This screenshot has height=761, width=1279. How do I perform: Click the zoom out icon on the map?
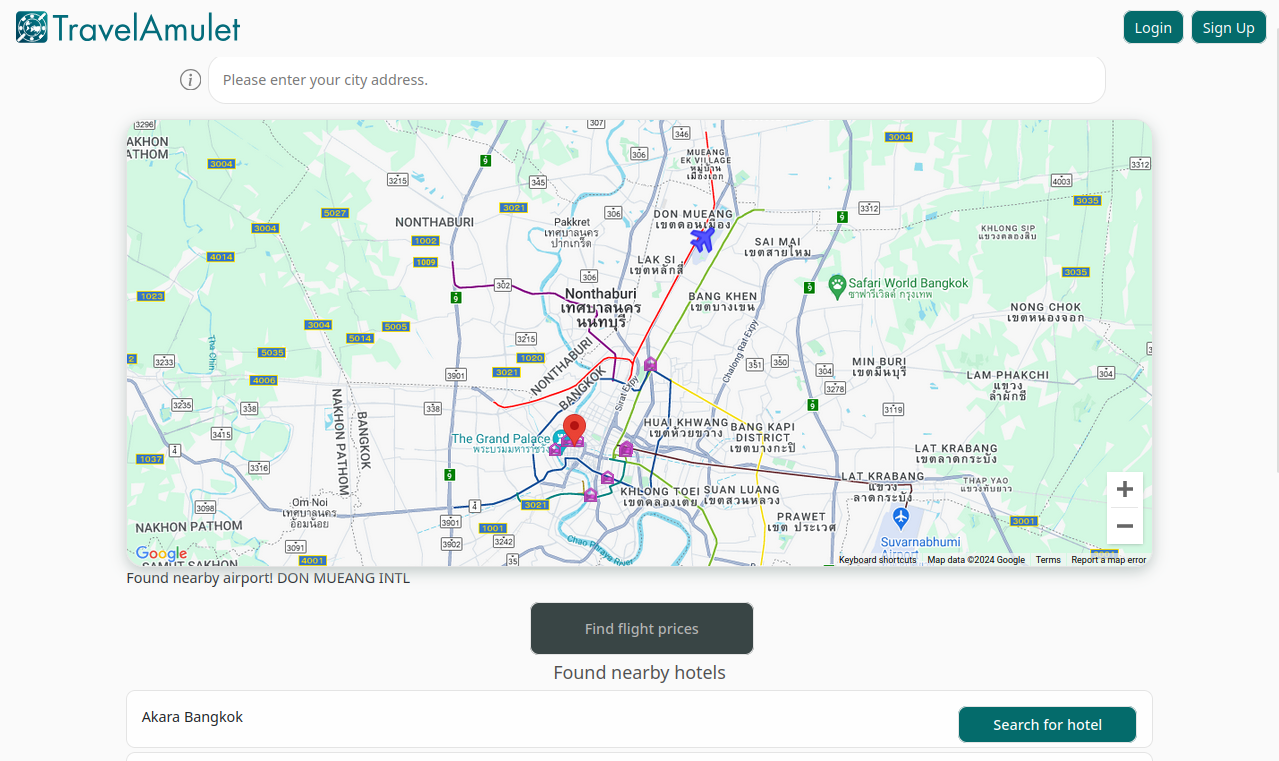click(1124, 525)
